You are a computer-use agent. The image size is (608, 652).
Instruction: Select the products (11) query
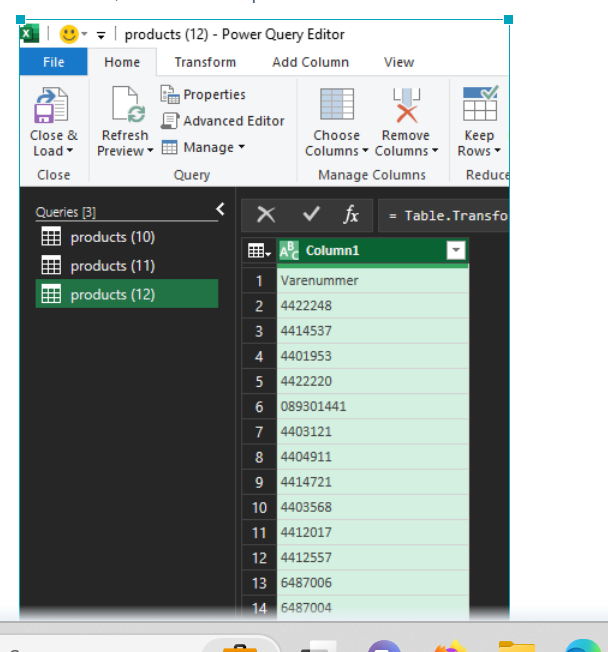click(x=127, y=266)
